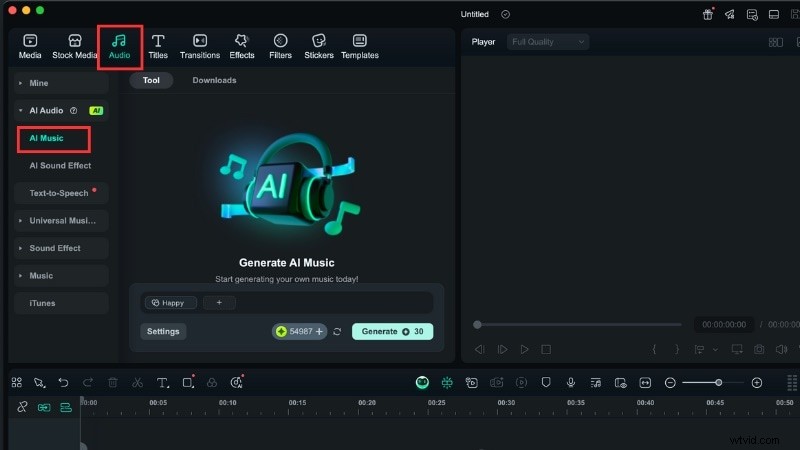The image size is (800, 450).
Task: Add credits via 54987 plus button
Action: 319,332
